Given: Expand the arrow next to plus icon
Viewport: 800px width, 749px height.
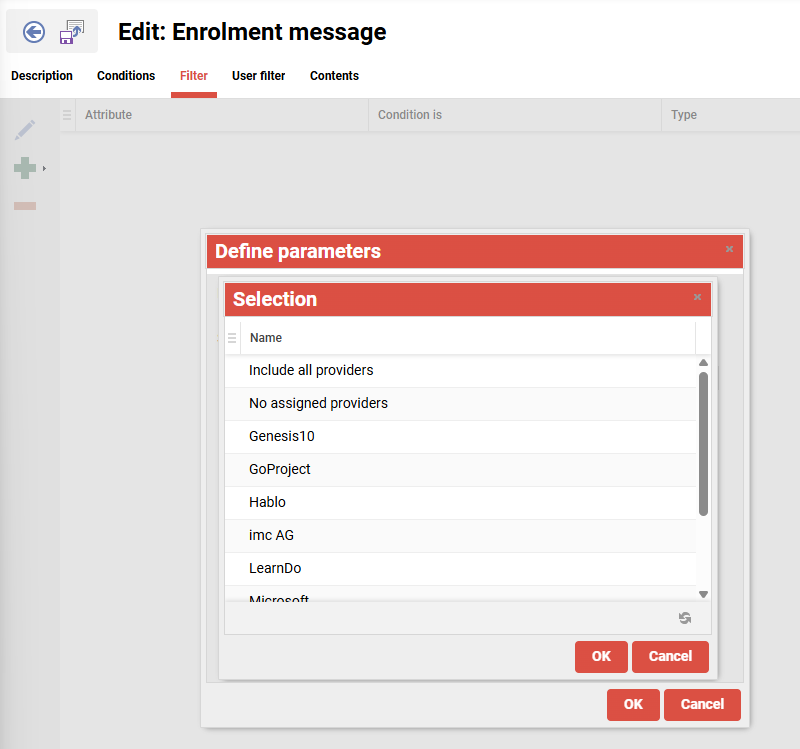Looking at the screenshot, I should [44, 168].
